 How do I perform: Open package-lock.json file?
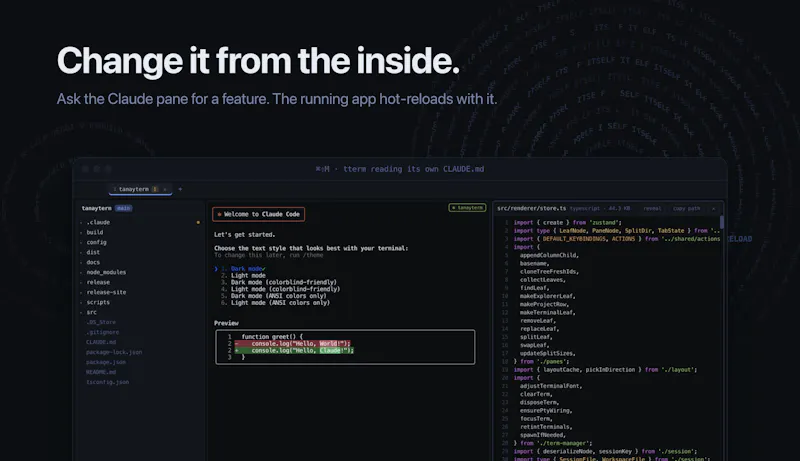114,352
